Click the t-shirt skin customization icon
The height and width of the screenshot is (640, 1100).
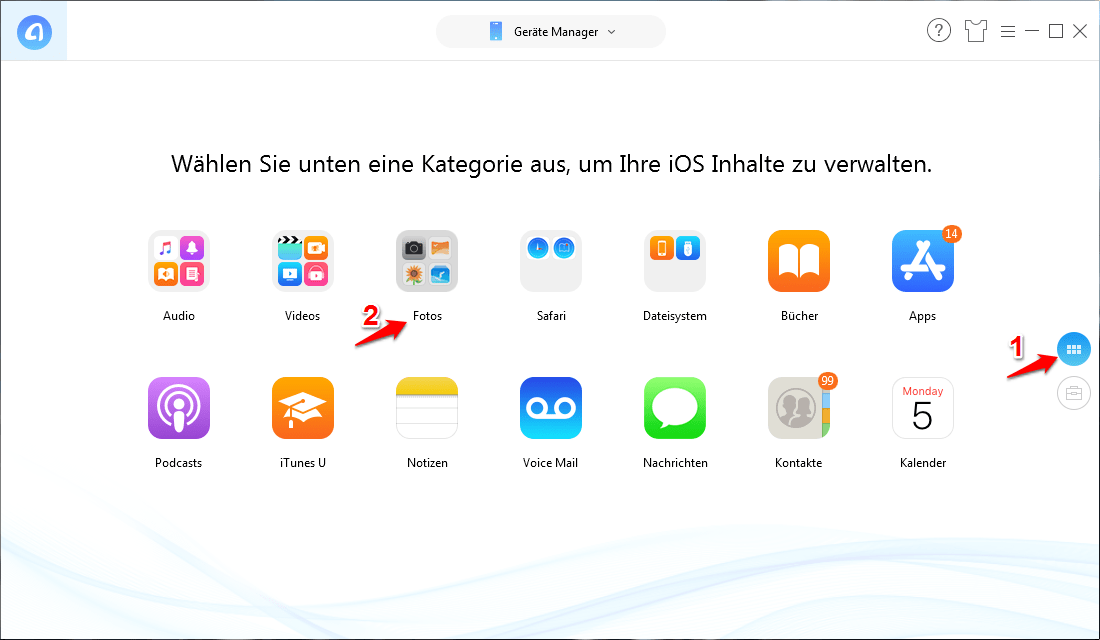click(x=975, y=30)
